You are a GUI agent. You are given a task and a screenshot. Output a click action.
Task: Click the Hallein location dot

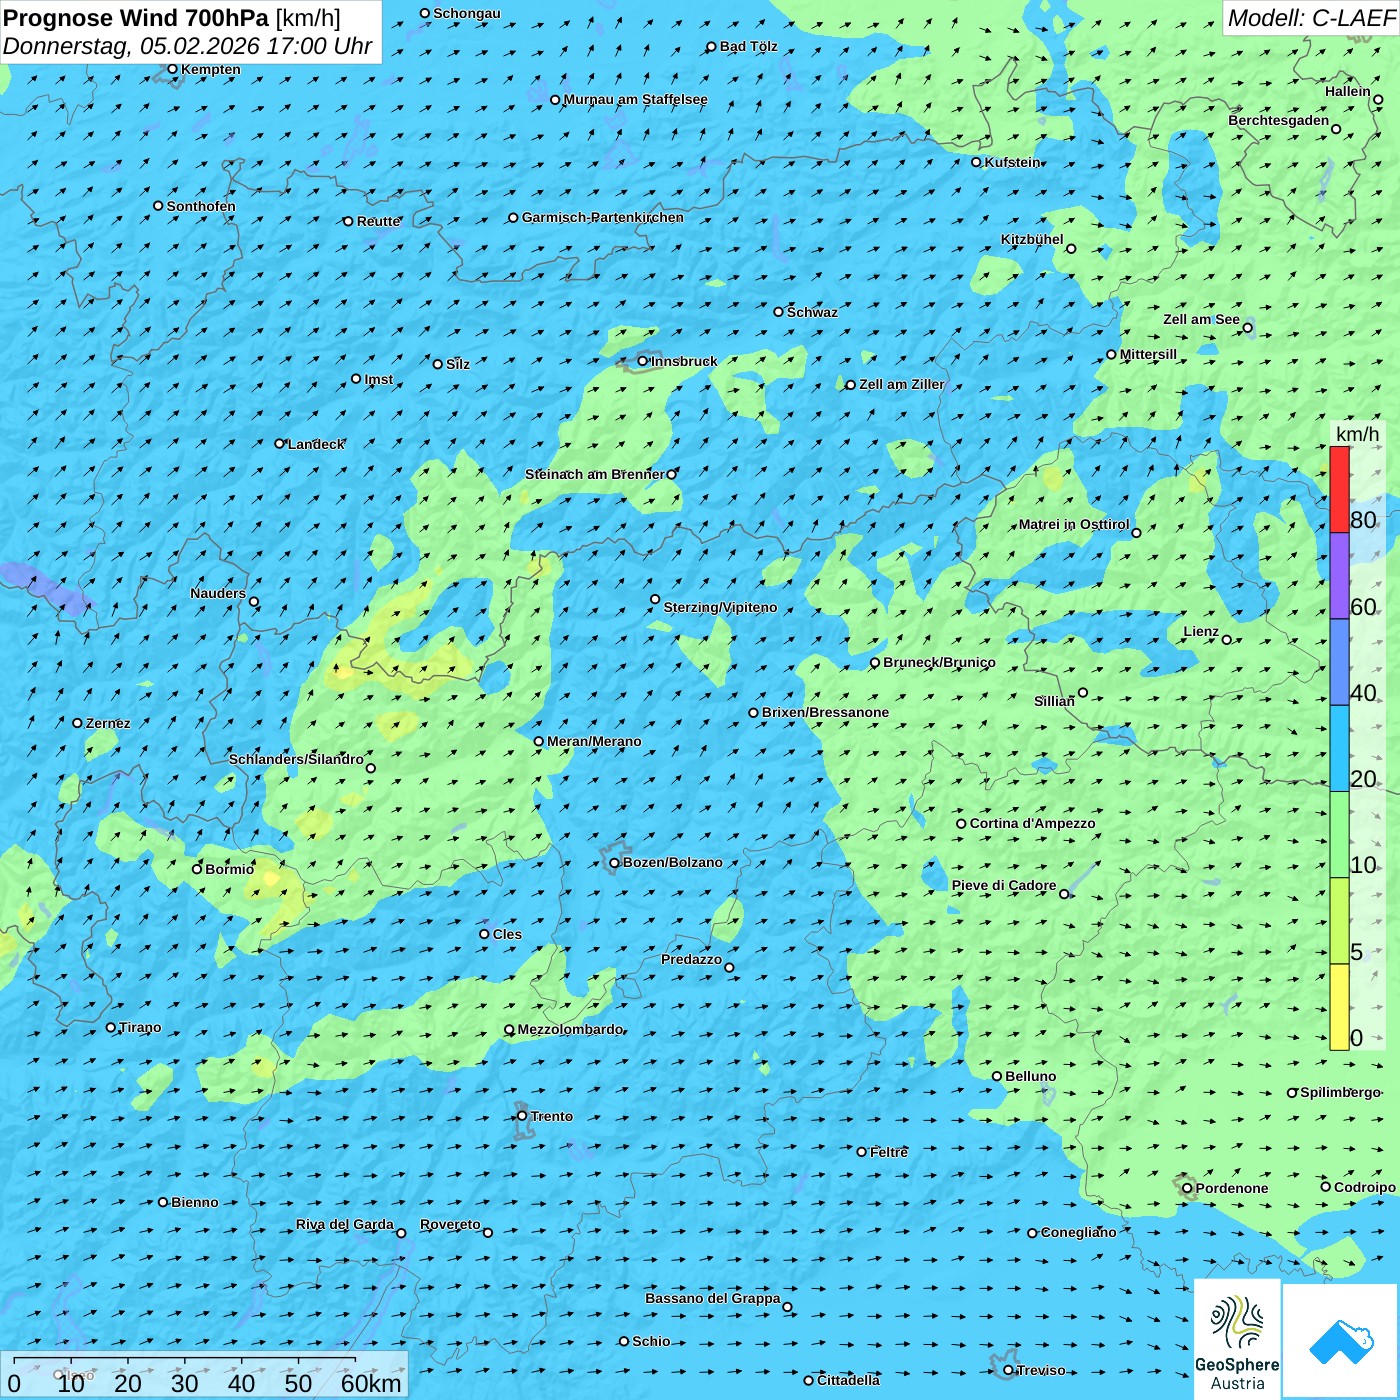tap(1378, 99)
